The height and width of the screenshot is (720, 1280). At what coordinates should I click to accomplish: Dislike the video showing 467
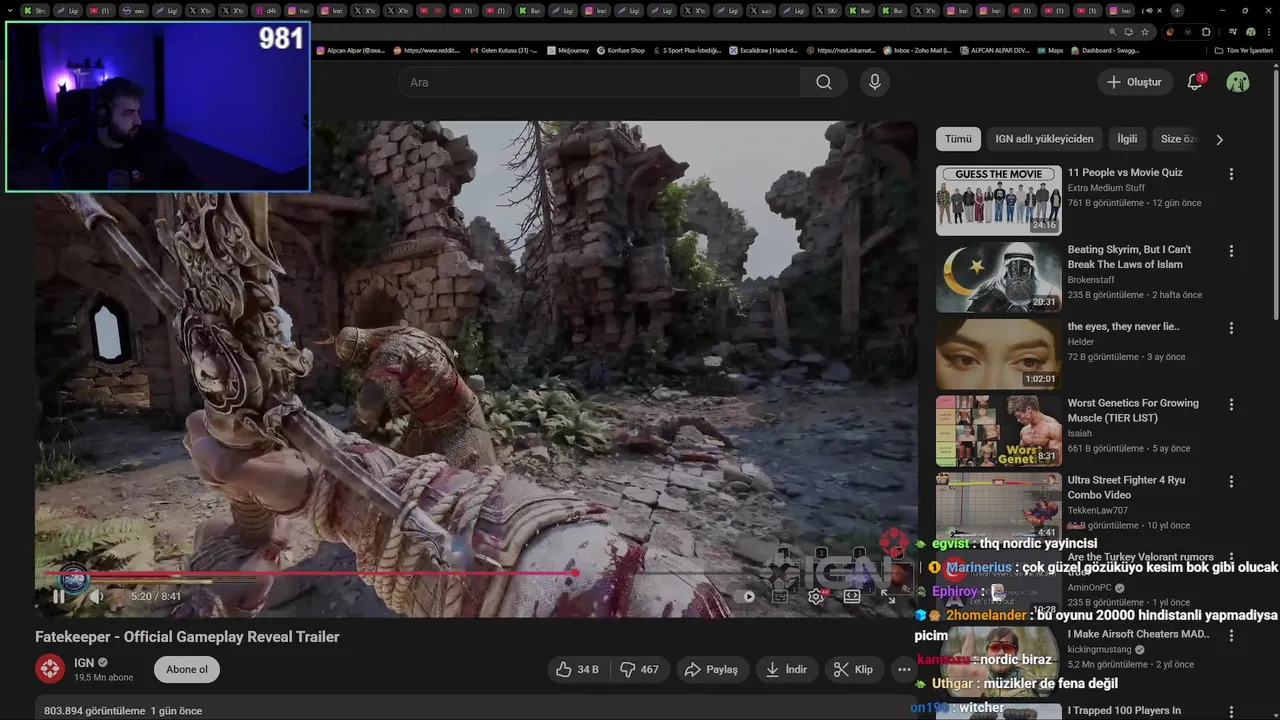pyautogui.click(x=639, y=669)
